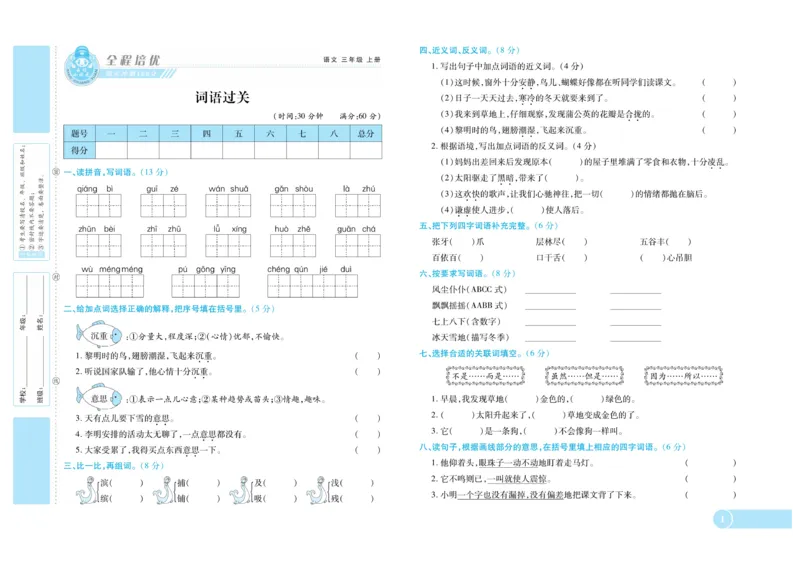Screen dimensions: 800x566
Task: Click the blank in 张牙( )爪
Action: click(463, 241)
